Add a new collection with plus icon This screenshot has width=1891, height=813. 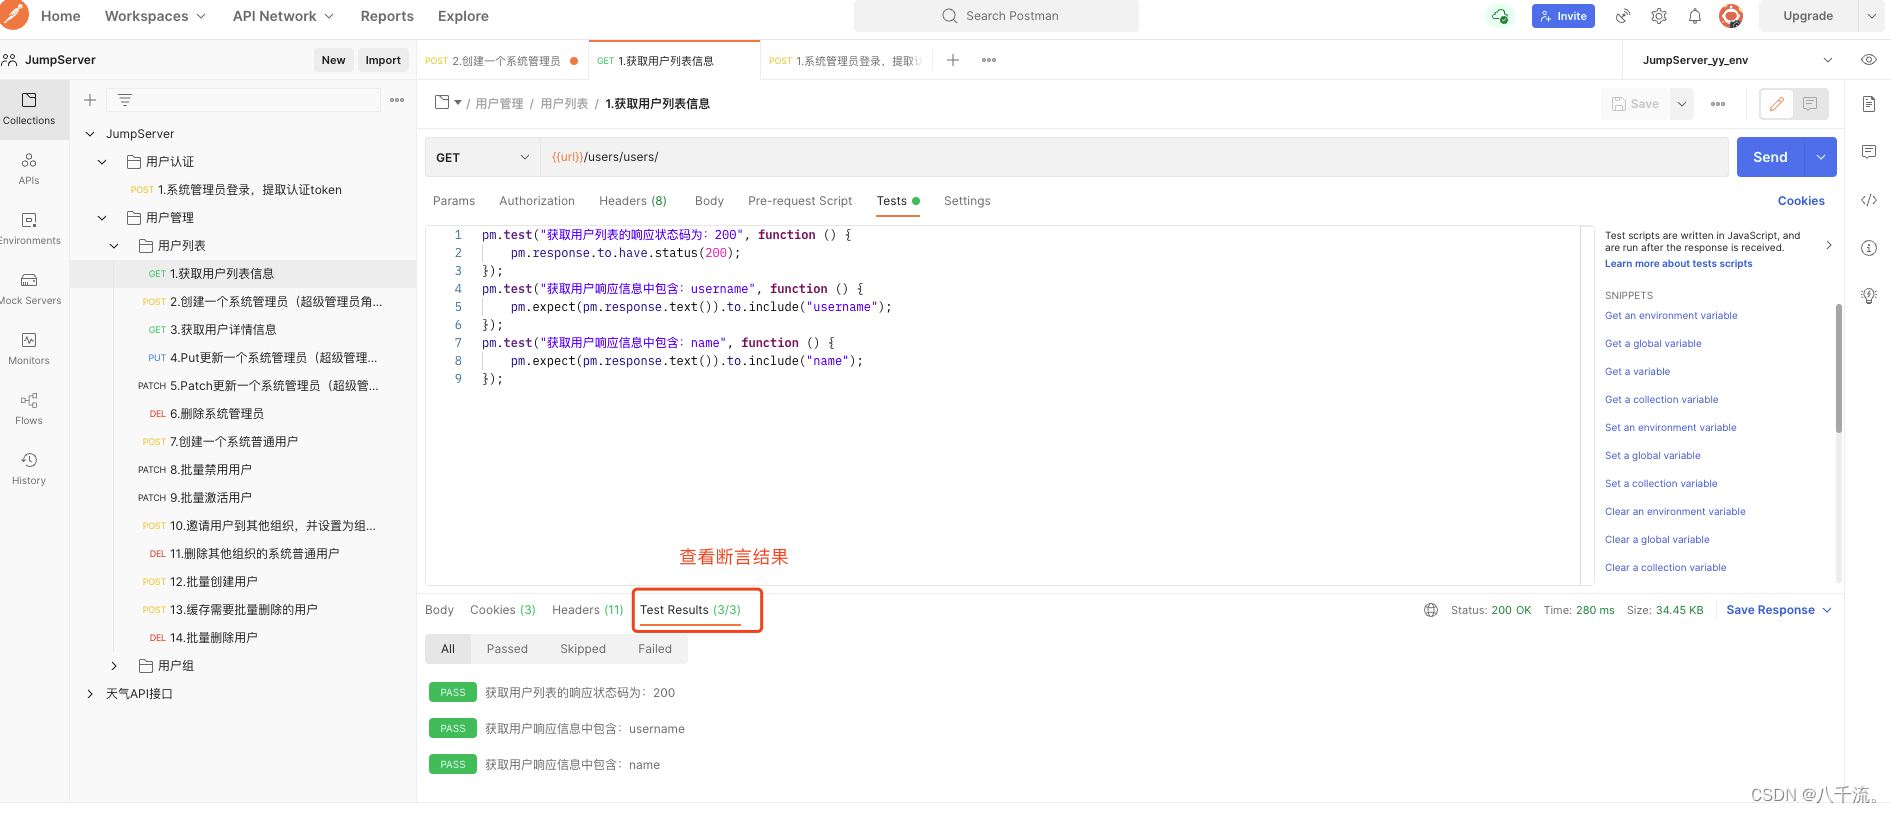tap(90, 100)
